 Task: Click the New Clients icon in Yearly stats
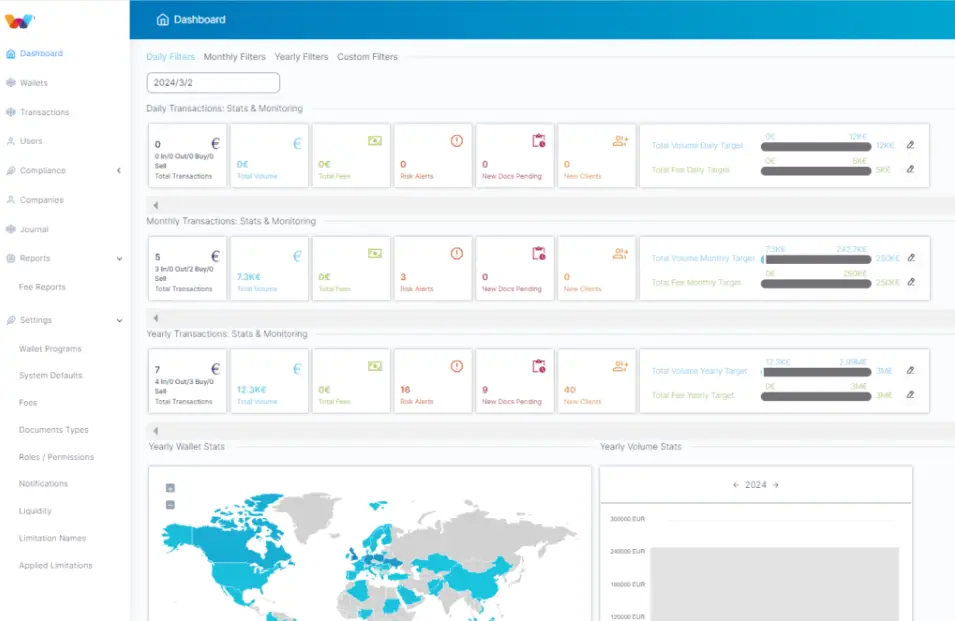[618, 368]
